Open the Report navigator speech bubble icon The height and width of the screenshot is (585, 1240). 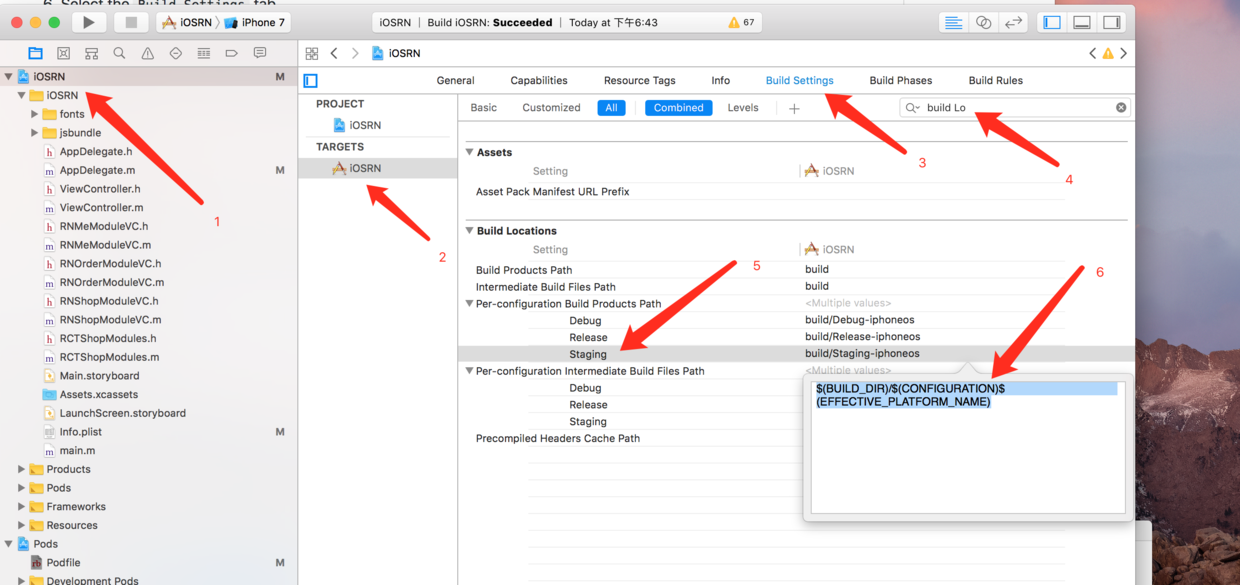click(259, 53)
